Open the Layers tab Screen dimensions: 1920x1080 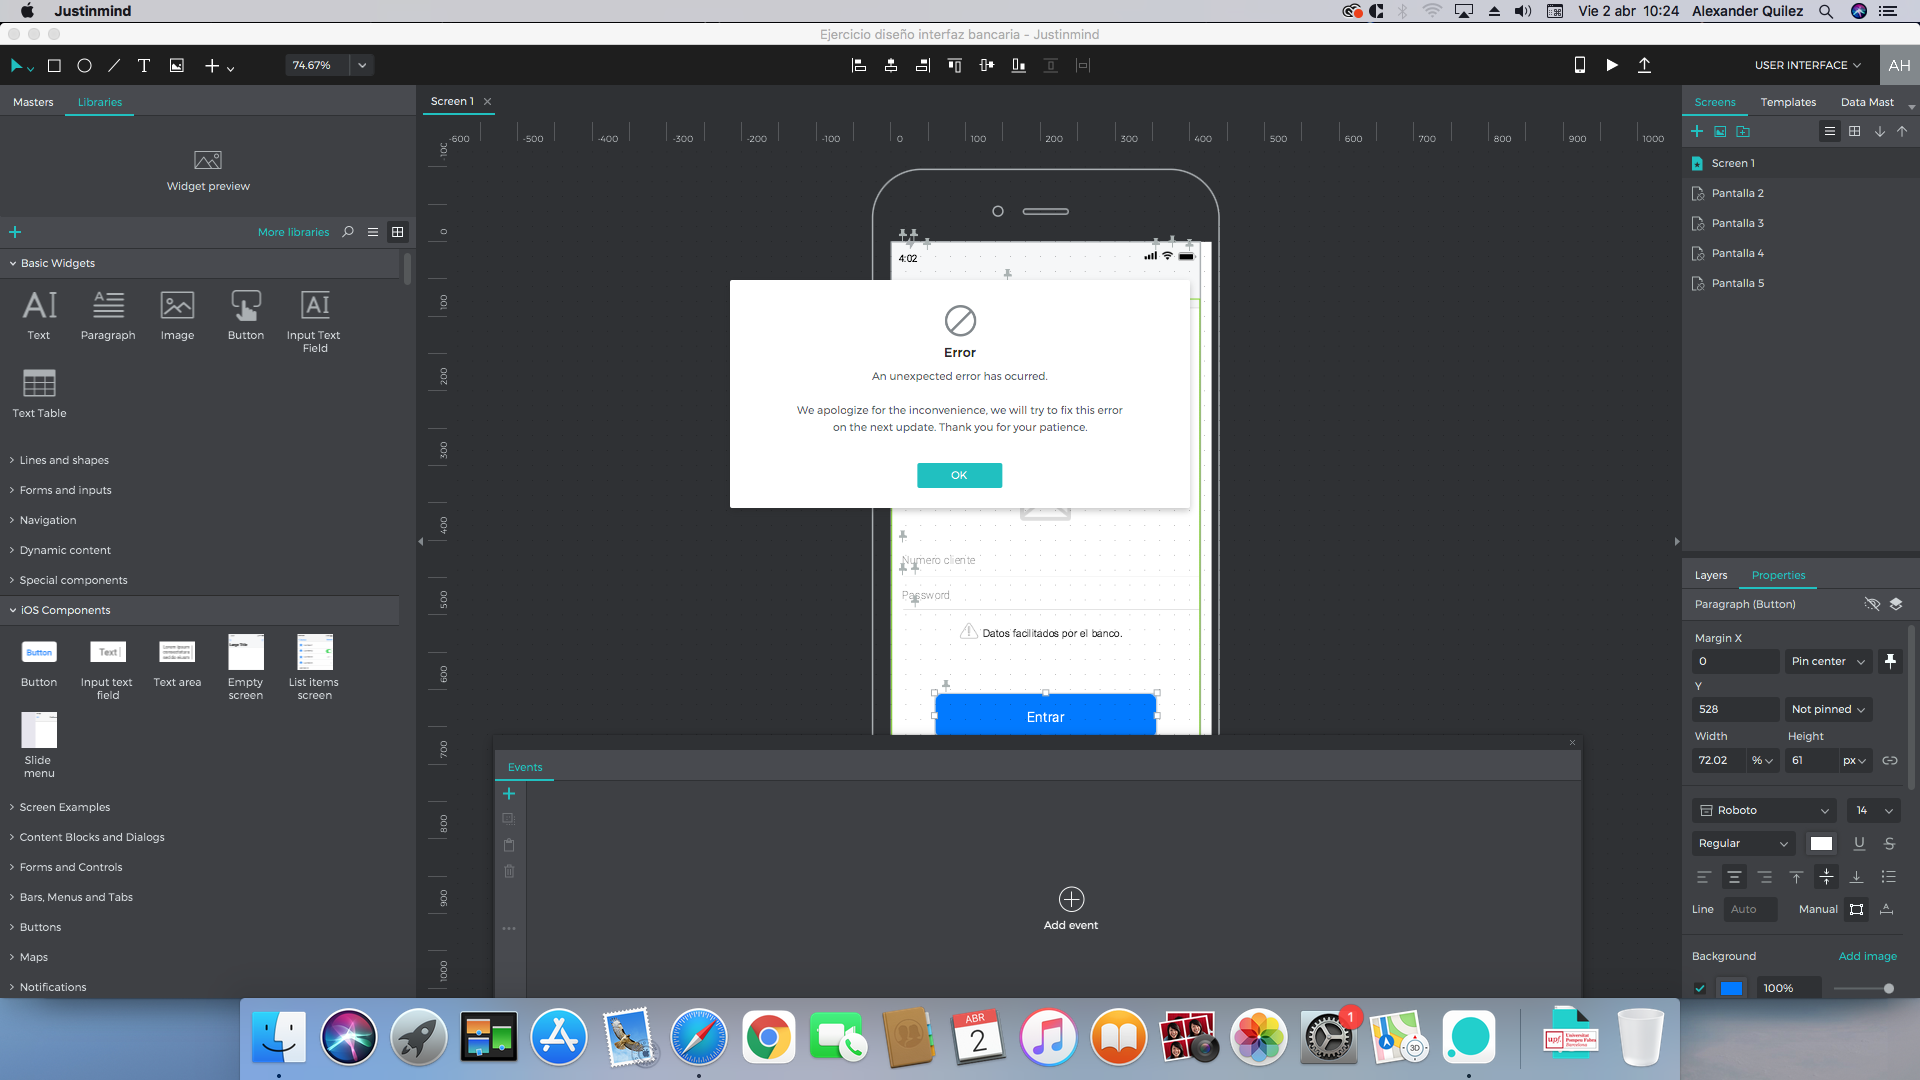[x=1710, y=575]
